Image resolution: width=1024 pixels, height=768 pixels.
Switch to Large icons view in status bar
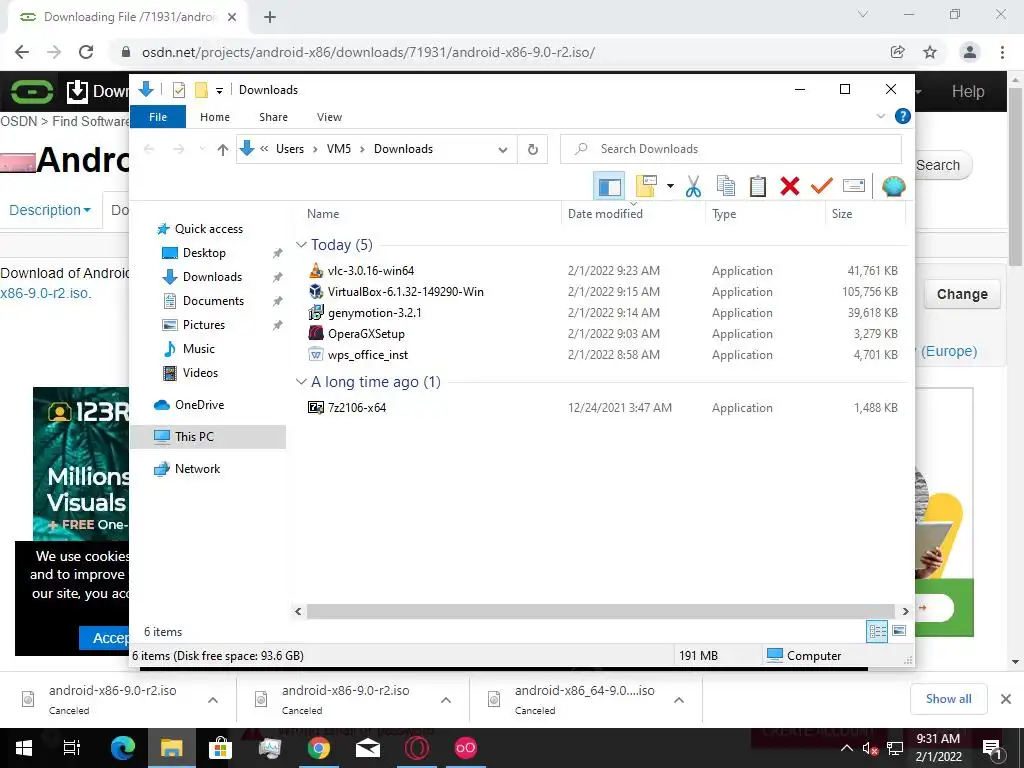tap(899, 632)
